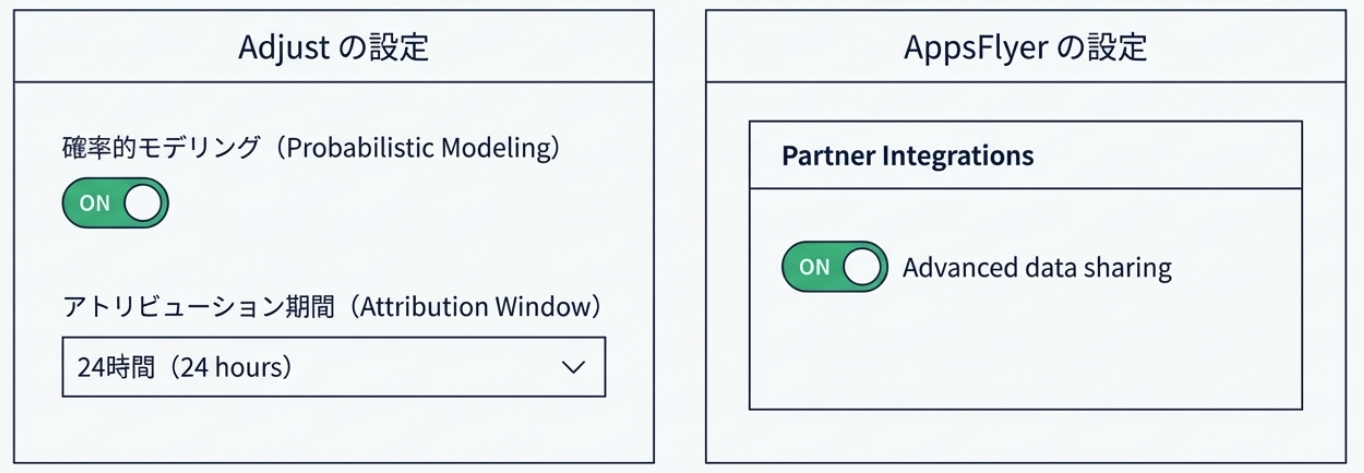The width and height of the screenshot is (1364, 473).
Task: Disable the Advanced data sharing switch
Action: click(835, 267)
